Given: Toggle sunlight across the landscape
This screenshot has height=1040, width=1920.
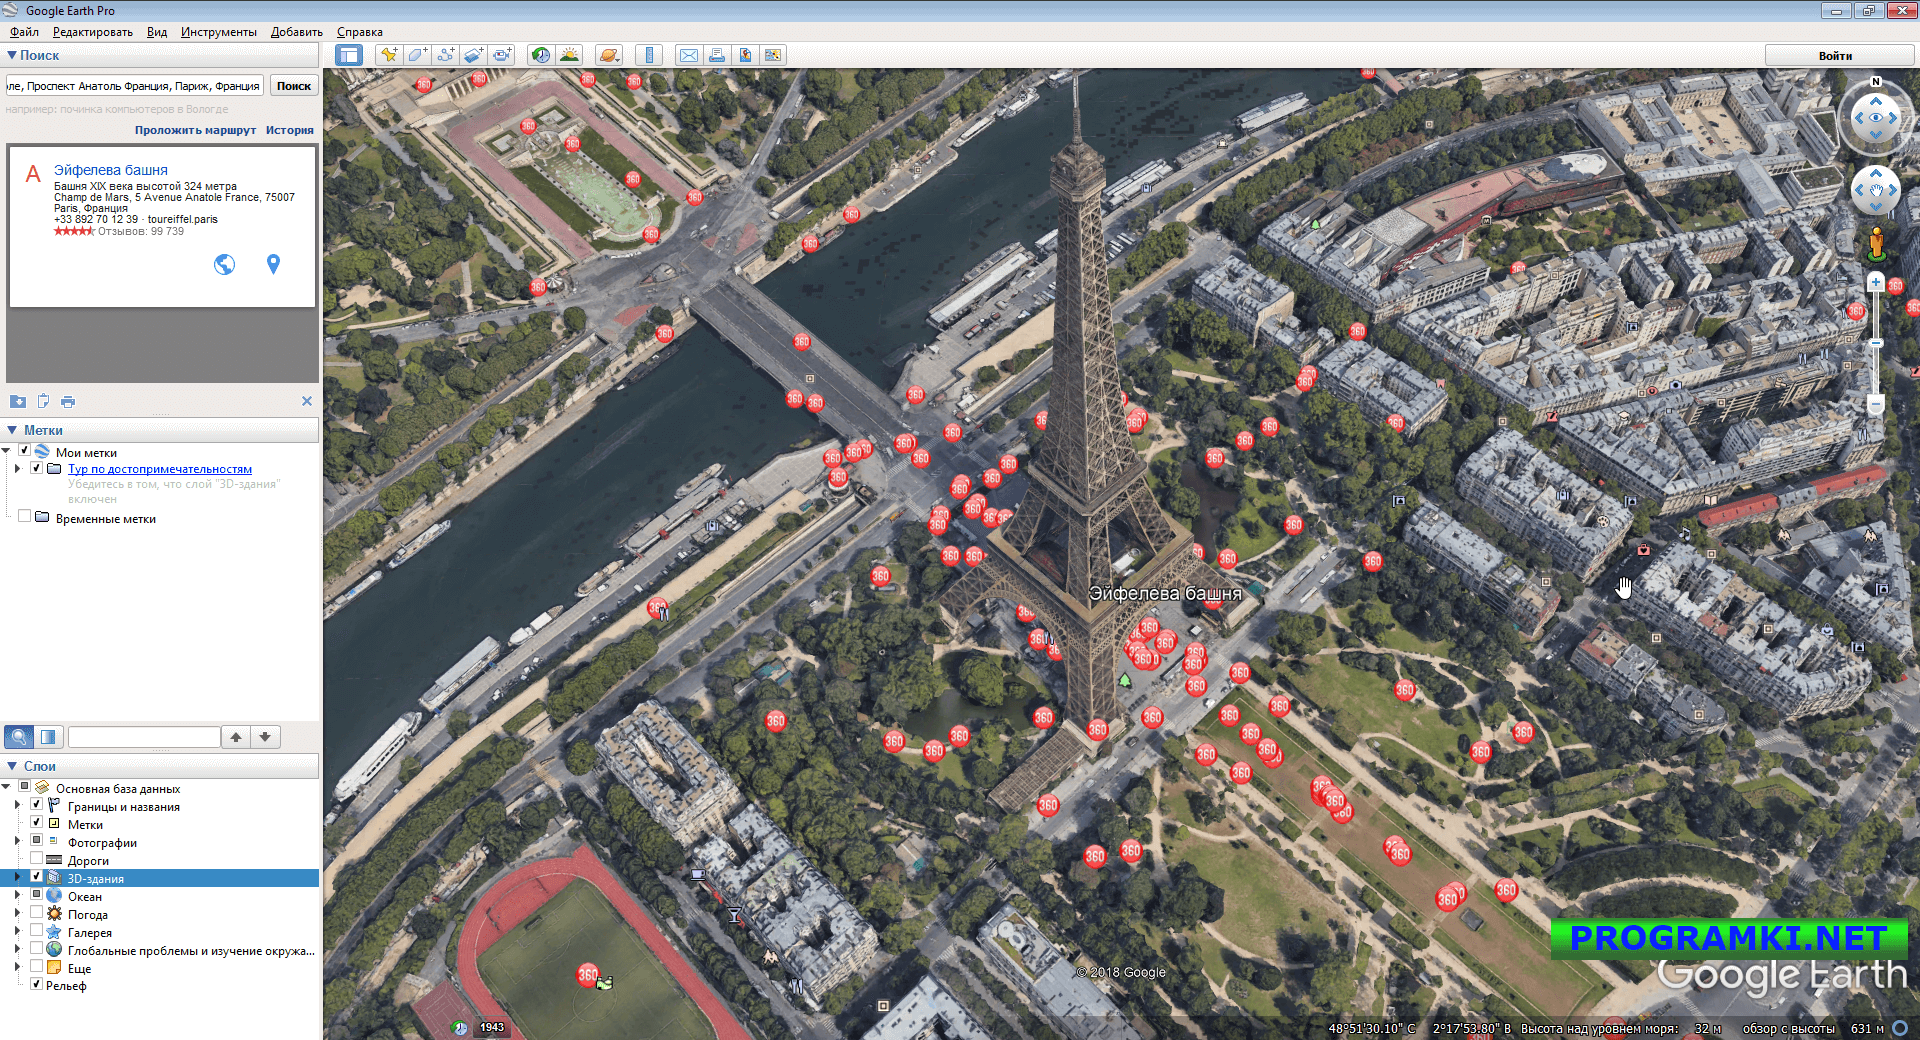Looking at the screenshot, I should pyautogui.click(x=570, y=55).
